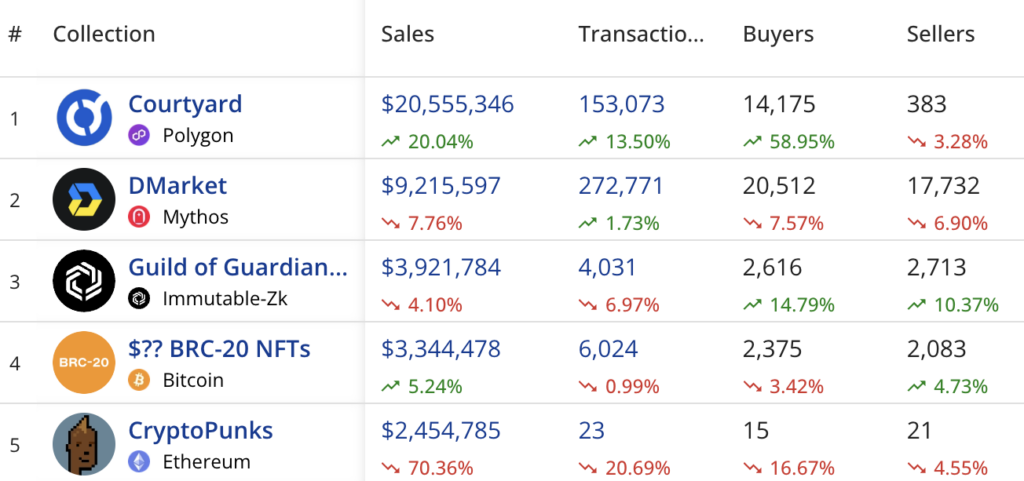
Task: Open the Courtyard collection link
Action: click(185, 104)
